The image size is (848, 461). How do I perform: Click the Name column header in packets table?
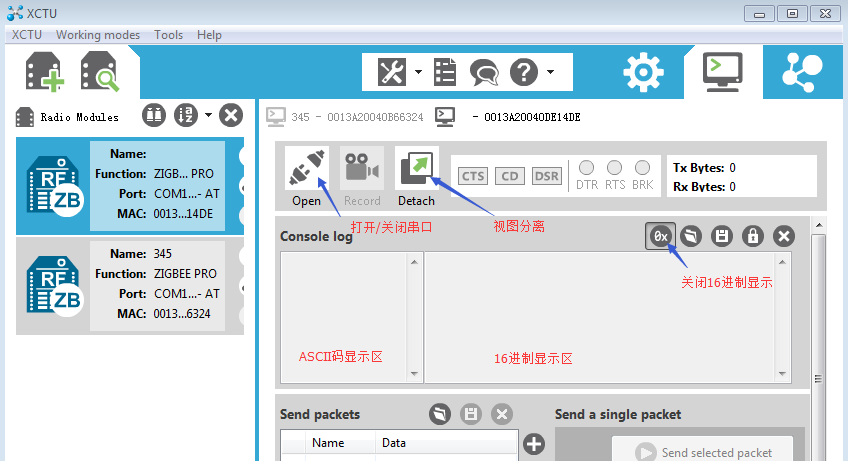click(x=340, y=443)
